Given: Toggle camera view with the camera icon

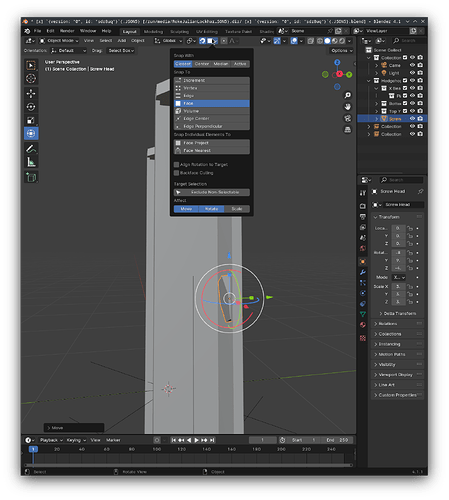Looking at the screenshot, I should 347,118.
